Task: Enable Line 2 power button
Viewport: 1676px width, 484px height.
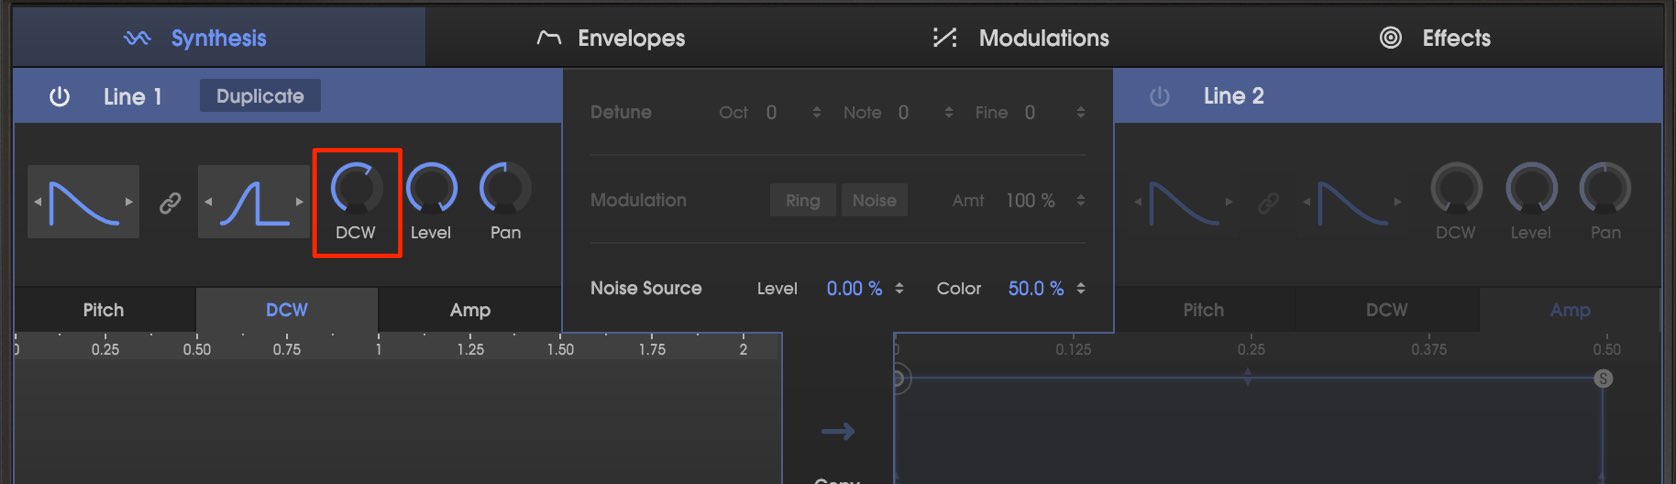Action: pos(1159,96)
